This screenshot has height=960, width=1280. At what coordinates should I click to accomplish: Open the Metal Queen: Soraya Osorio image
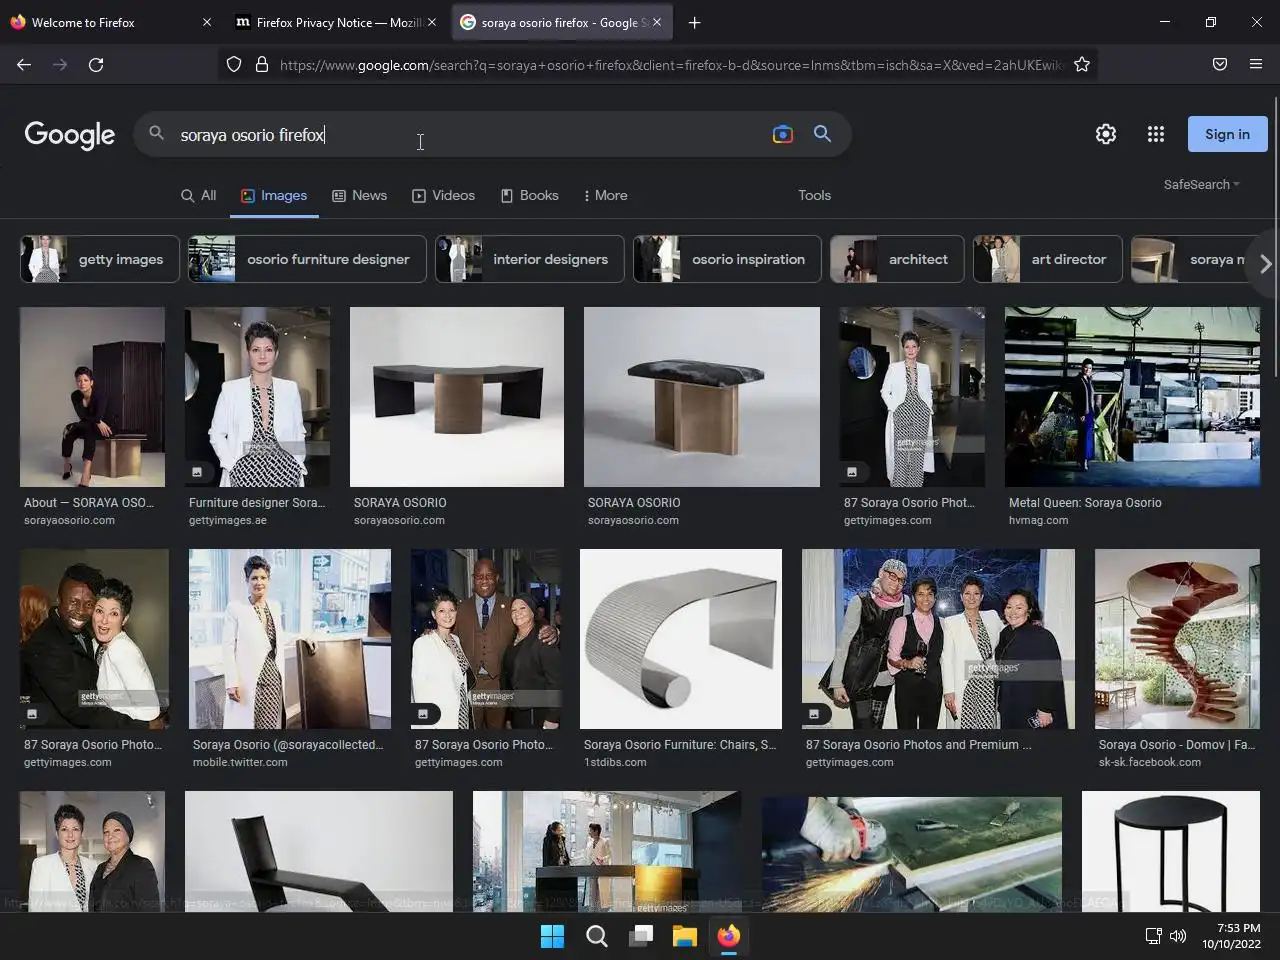click(x=1132, y=397)
